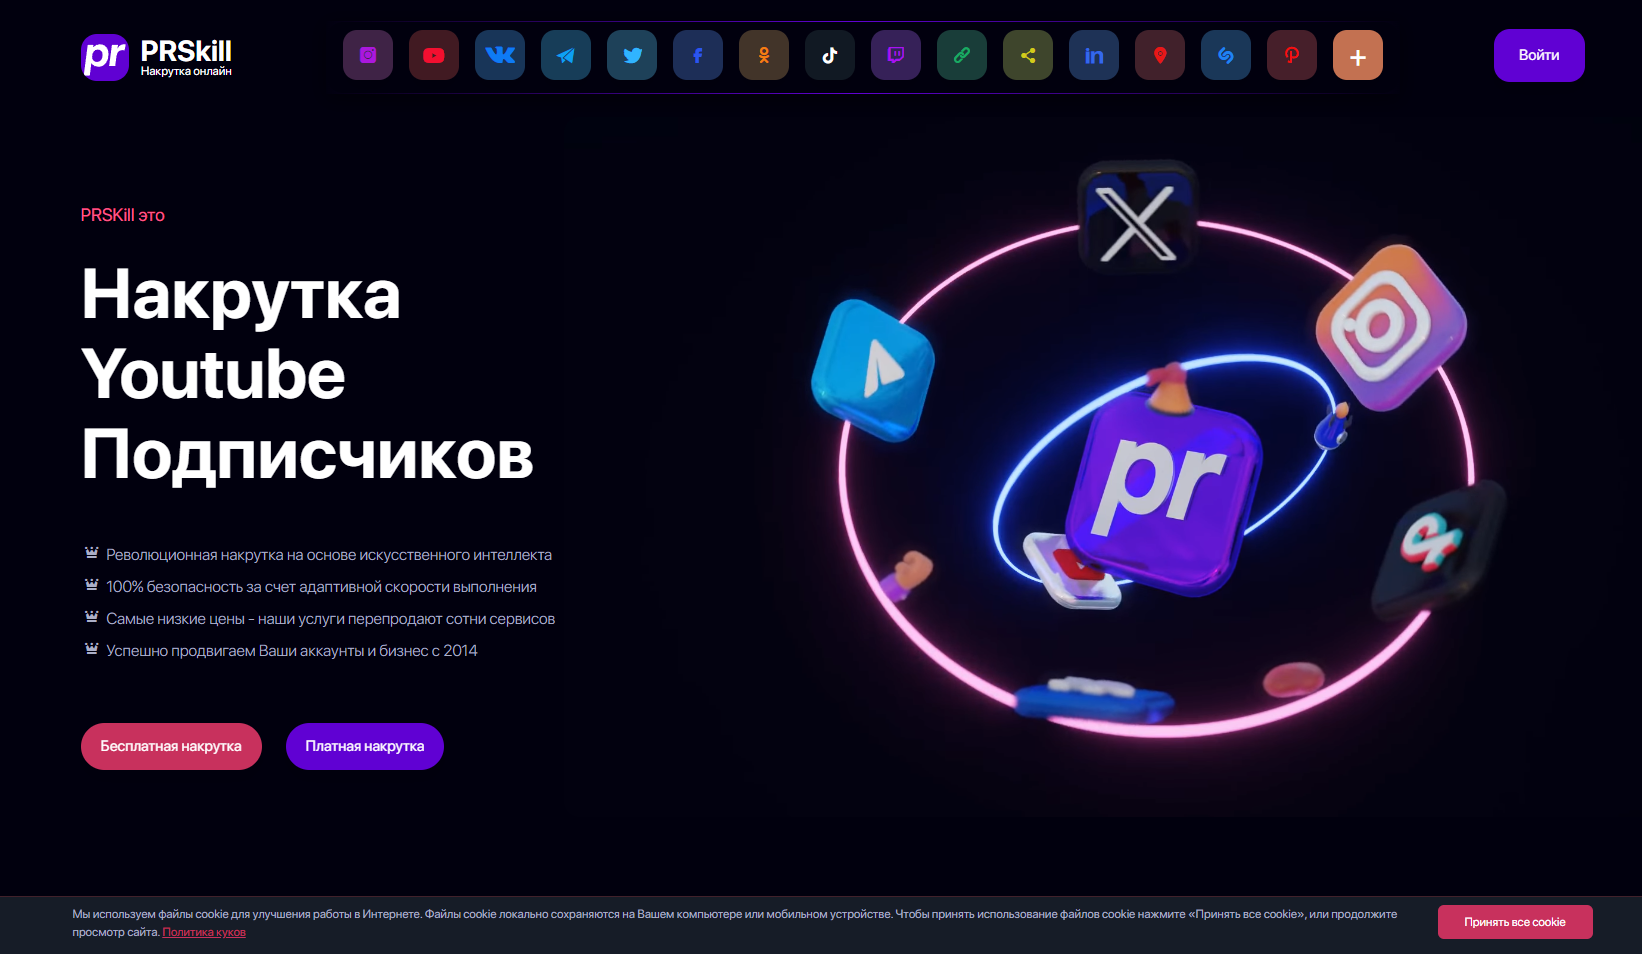
Task: Open the Facebook services icon
Action: point(698,55)
